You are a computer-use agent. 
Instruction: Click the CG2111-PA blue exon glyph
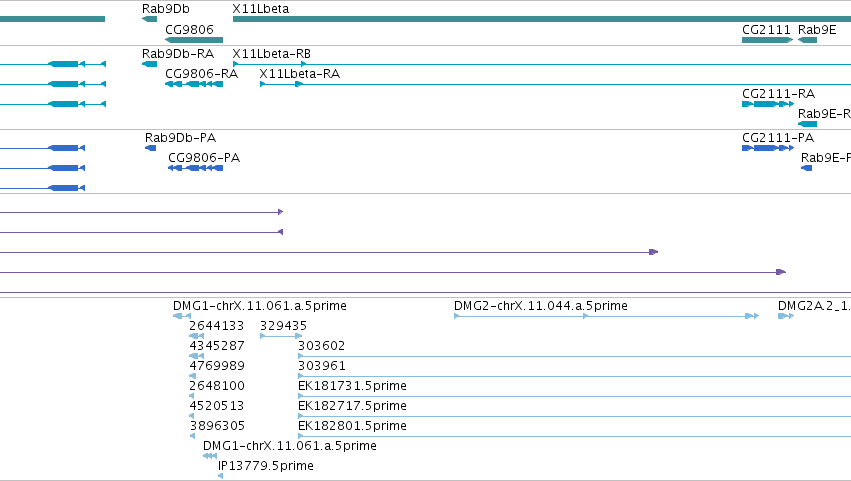(767, 148)
